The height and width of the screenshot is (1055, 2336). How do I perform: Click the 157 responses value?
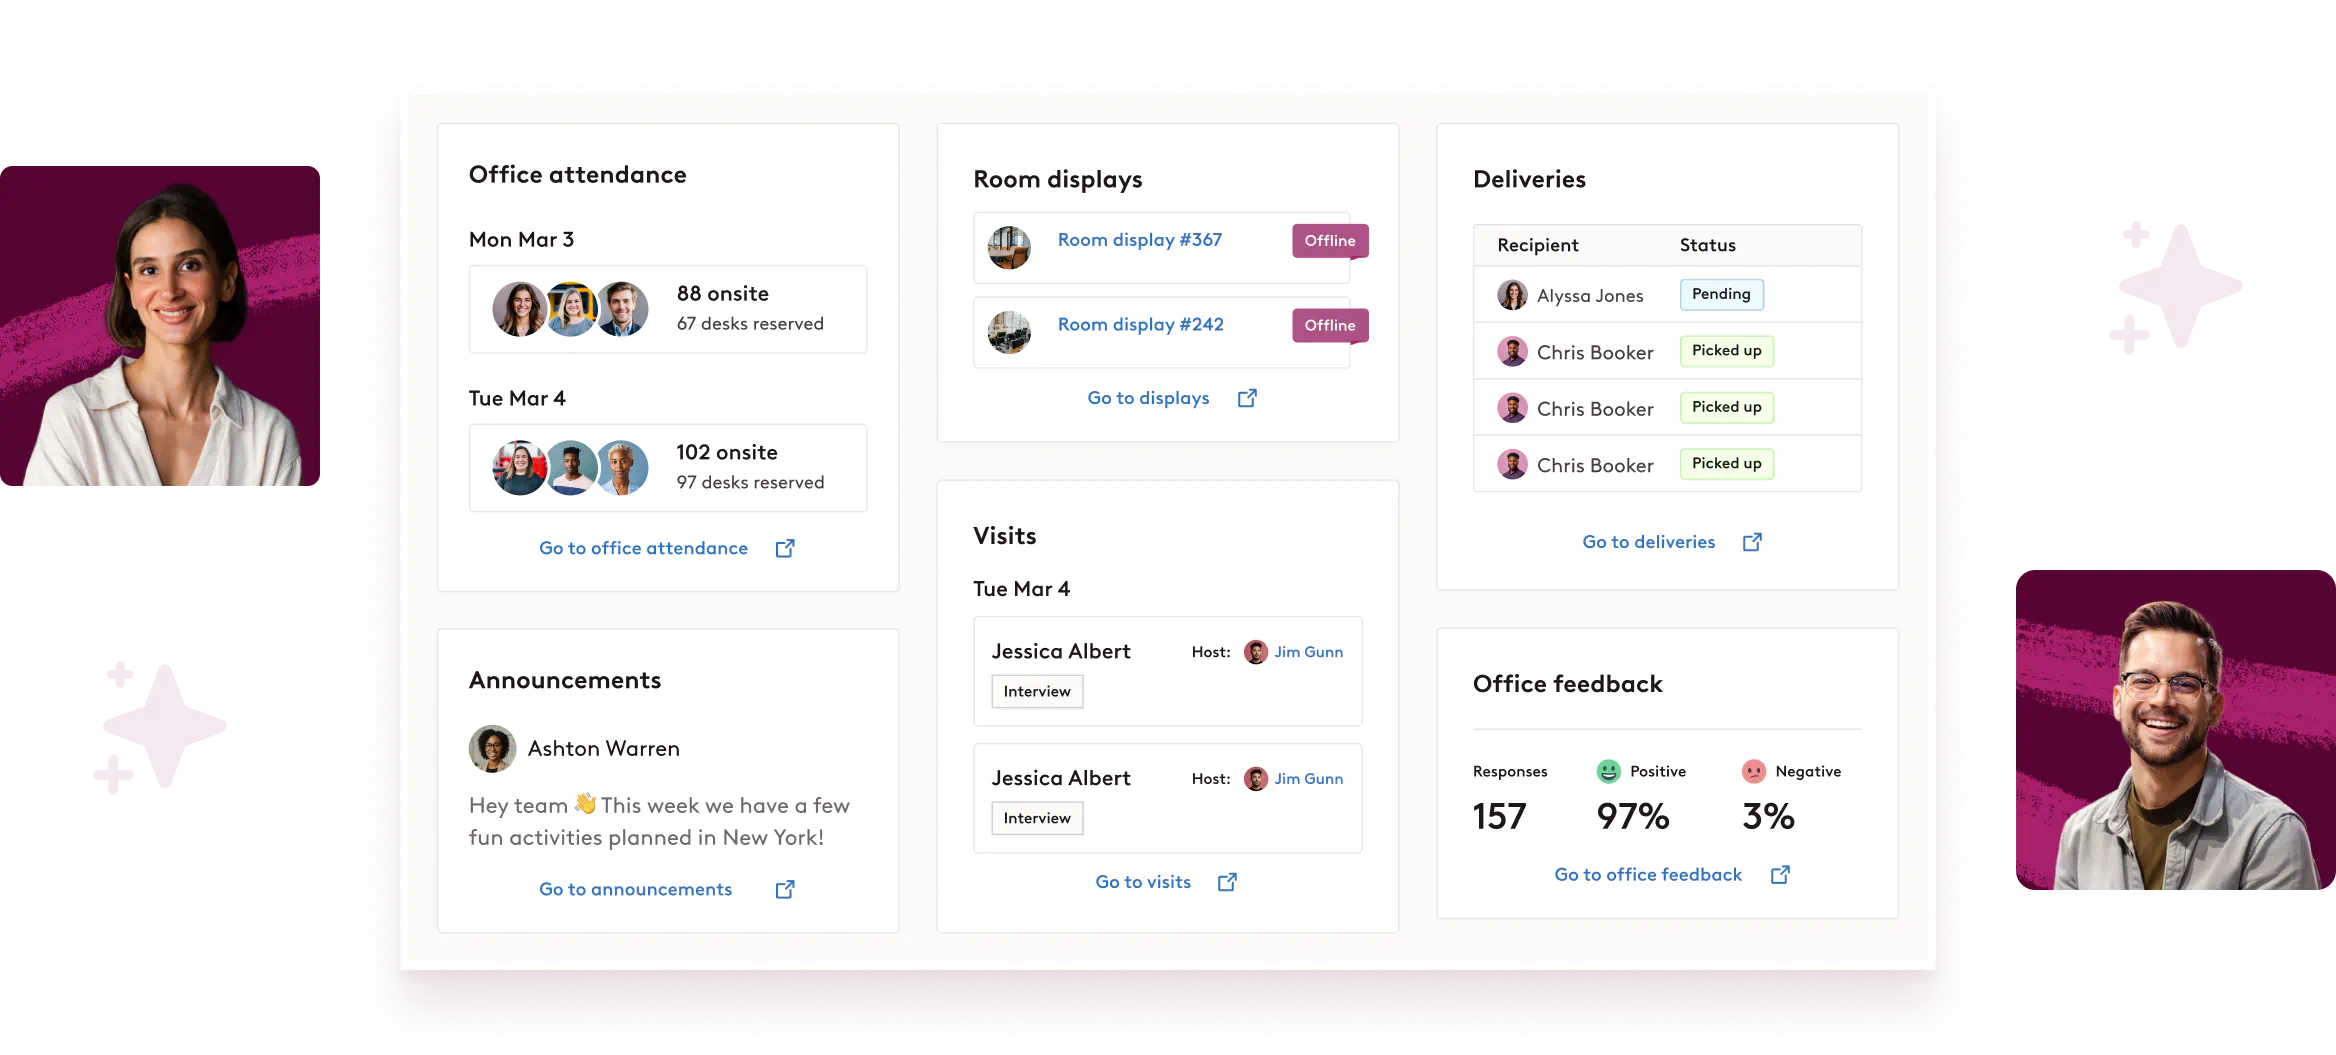coord(1499,817)
